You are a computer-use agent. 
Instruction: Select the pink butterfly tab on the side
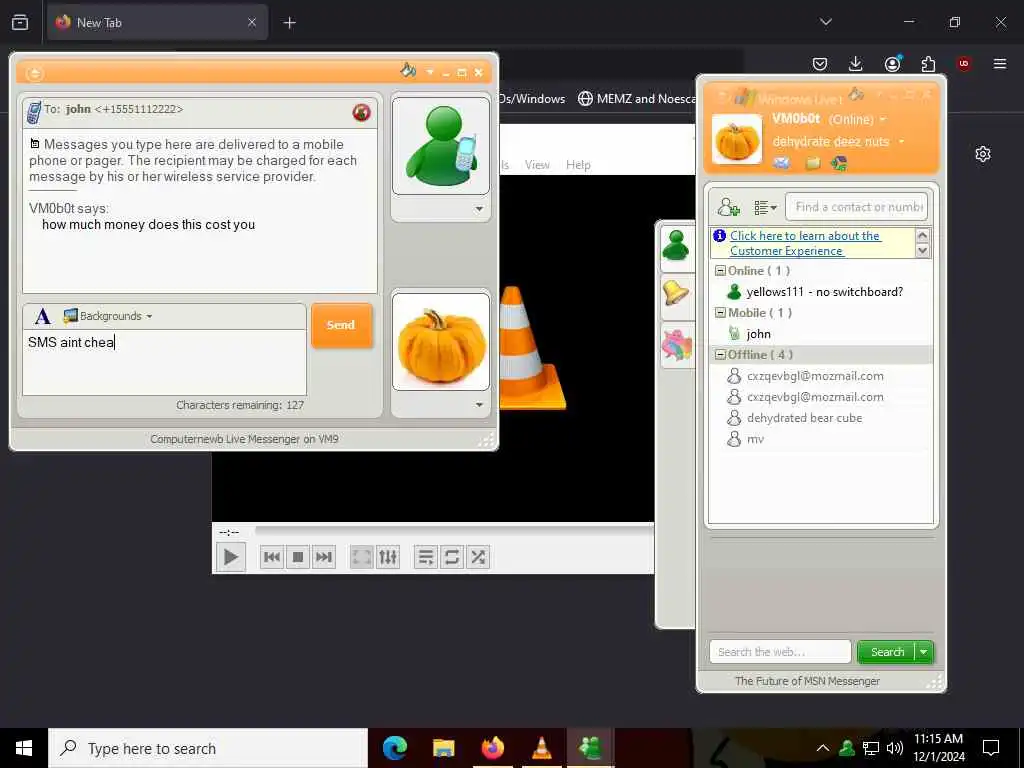(x=677, y=344)
